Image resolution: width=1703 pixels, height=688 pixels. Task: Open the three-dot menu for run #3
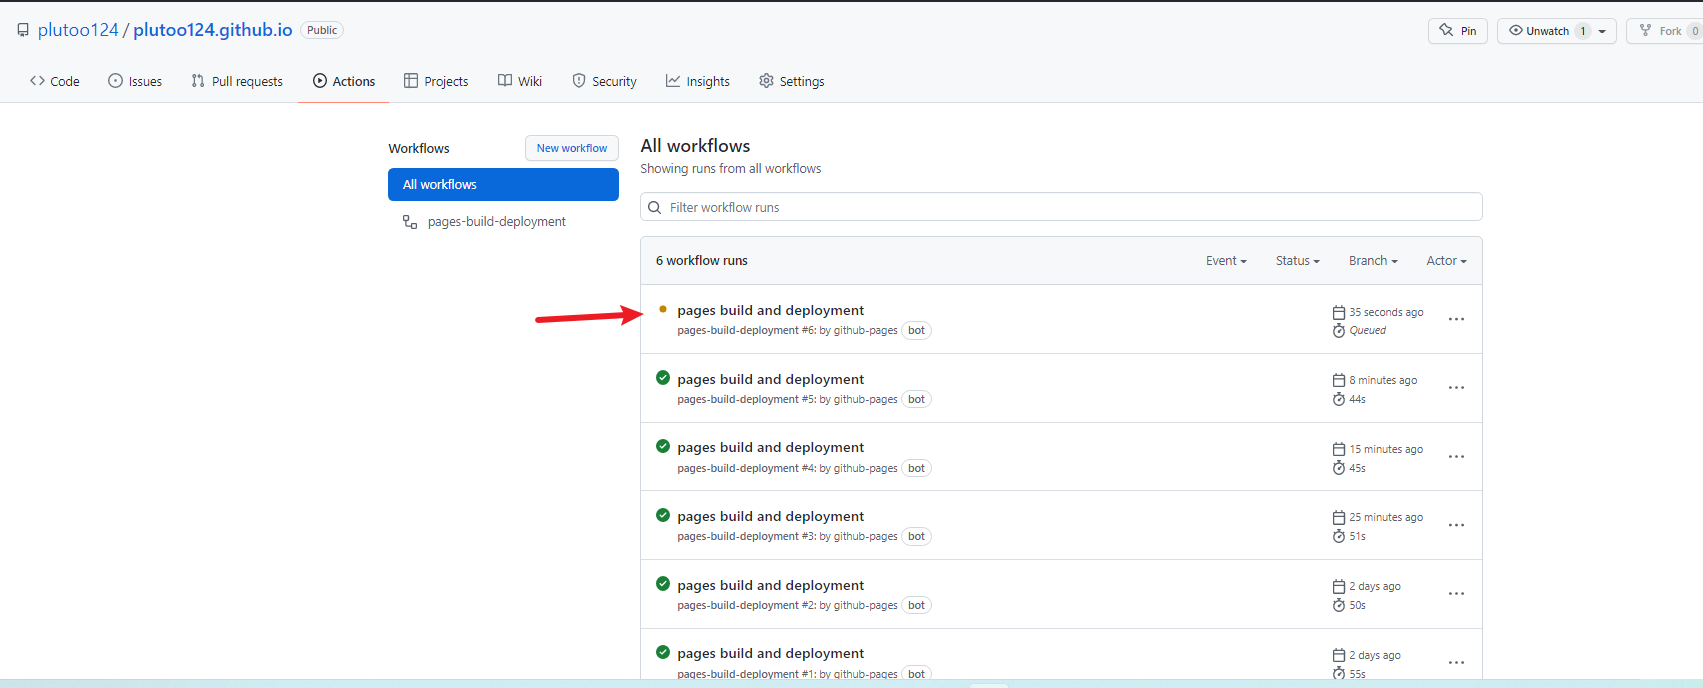pyautogui.click(x=1456, y=526)
